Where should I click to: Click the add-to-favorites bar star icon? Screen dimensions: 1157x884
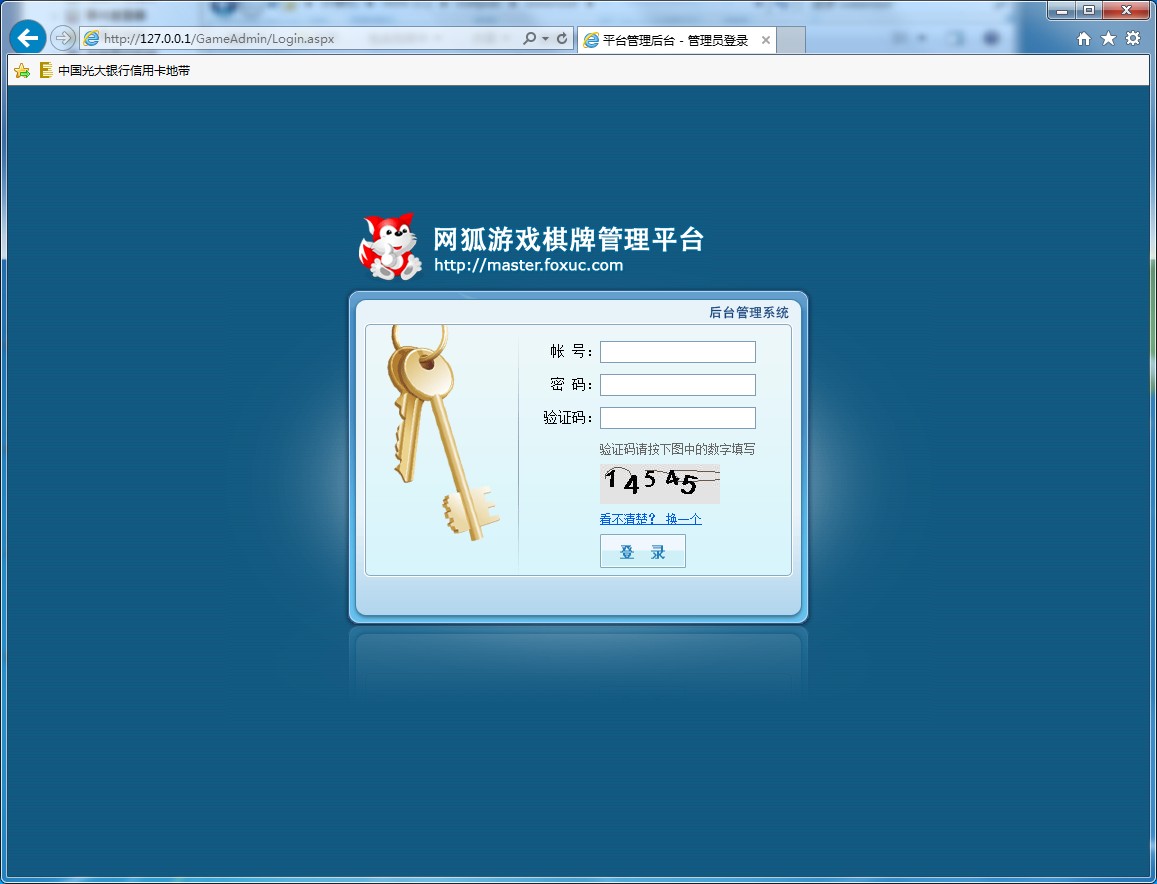tap(22, 71)
